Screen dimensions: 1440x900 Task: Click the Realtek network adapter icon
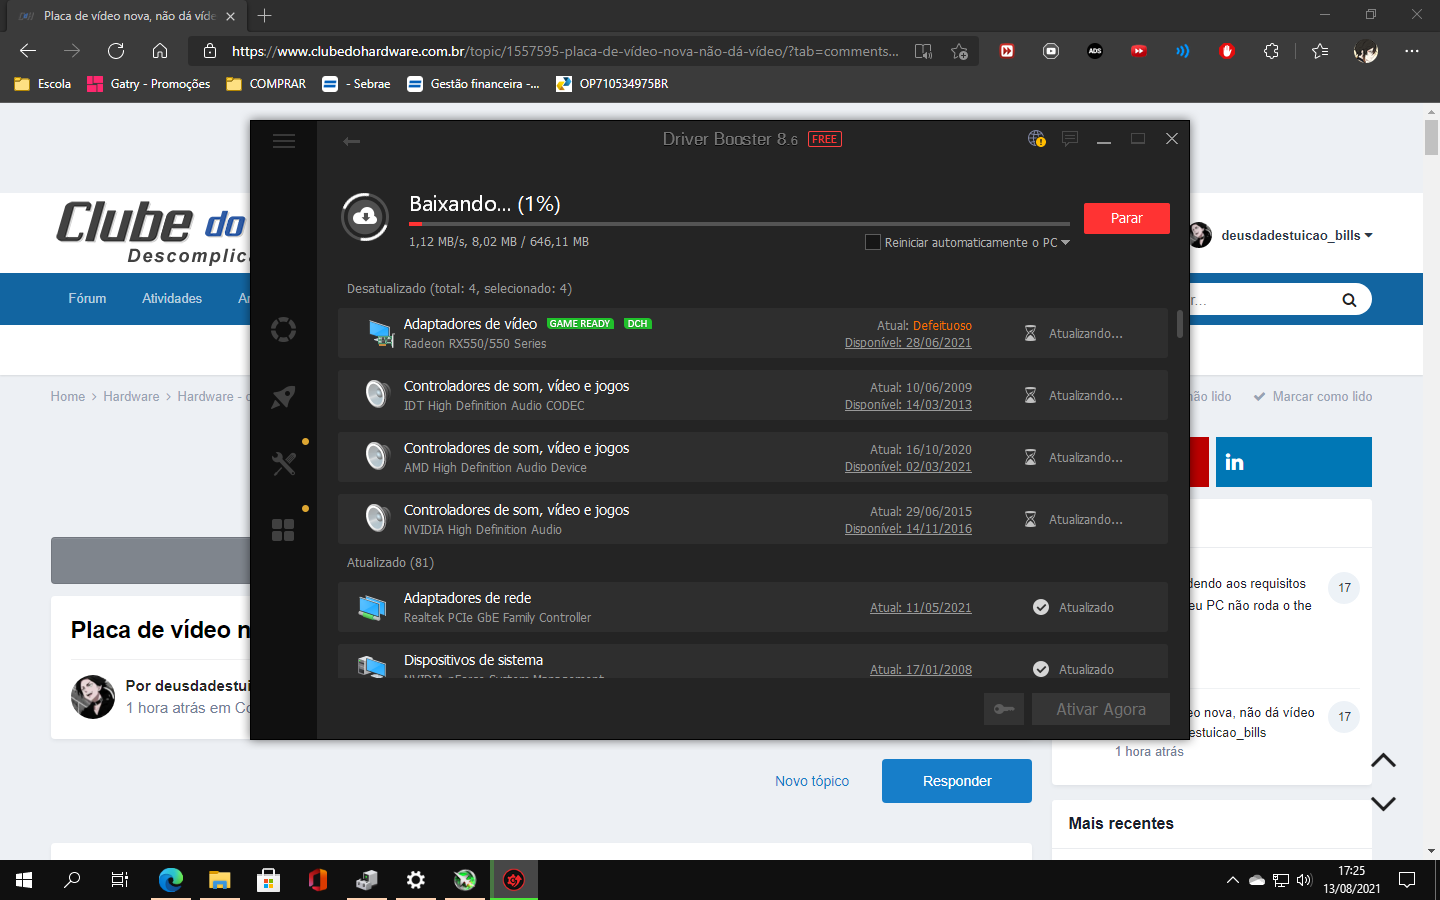372,607
